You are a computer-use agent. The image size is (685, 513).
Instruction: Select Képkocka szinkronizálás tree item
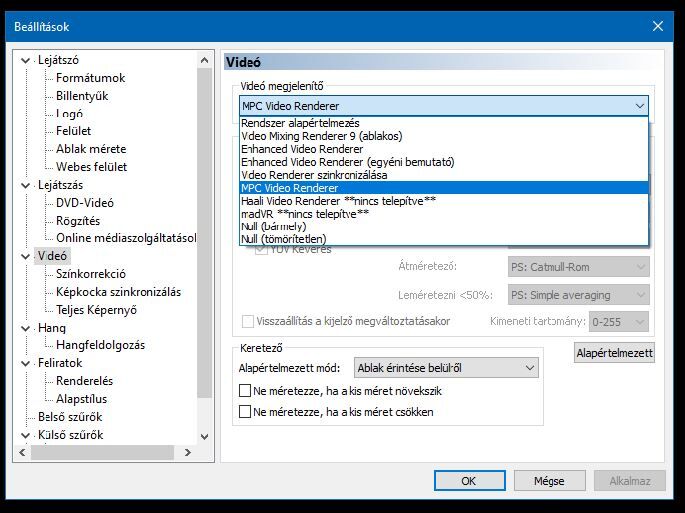118,292
